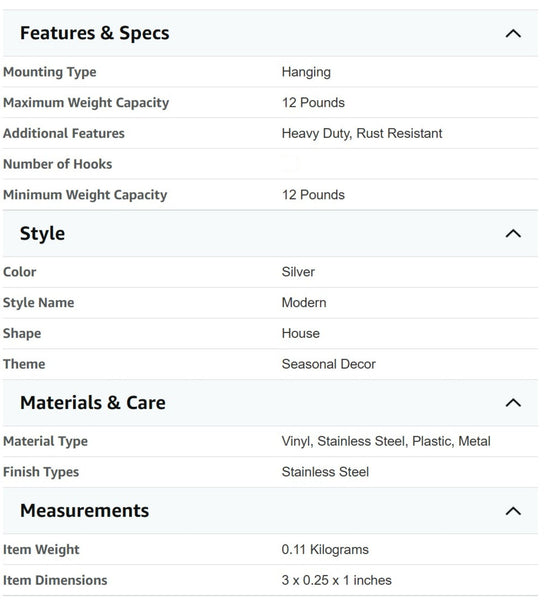Click the Material Type value text
Viewport: 546px width, 600px height.
386,441
